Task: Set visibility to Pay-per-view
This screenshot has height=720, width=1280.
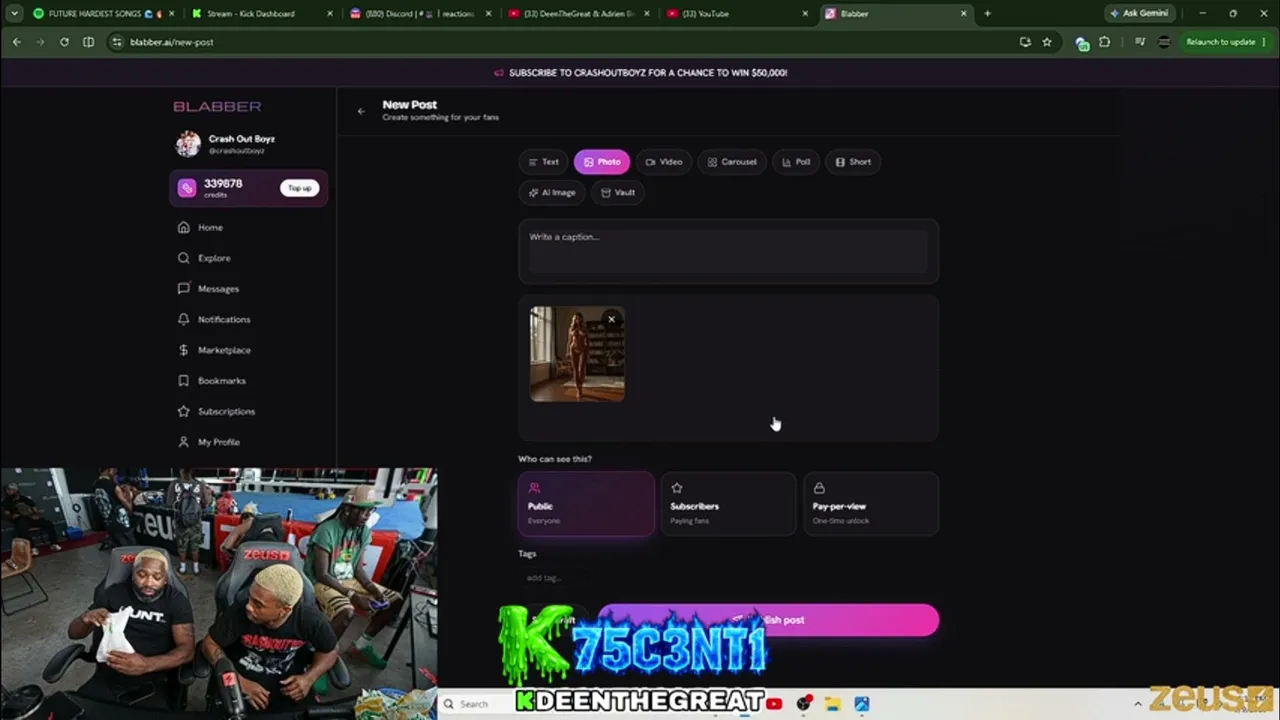Action: [871, 504]
